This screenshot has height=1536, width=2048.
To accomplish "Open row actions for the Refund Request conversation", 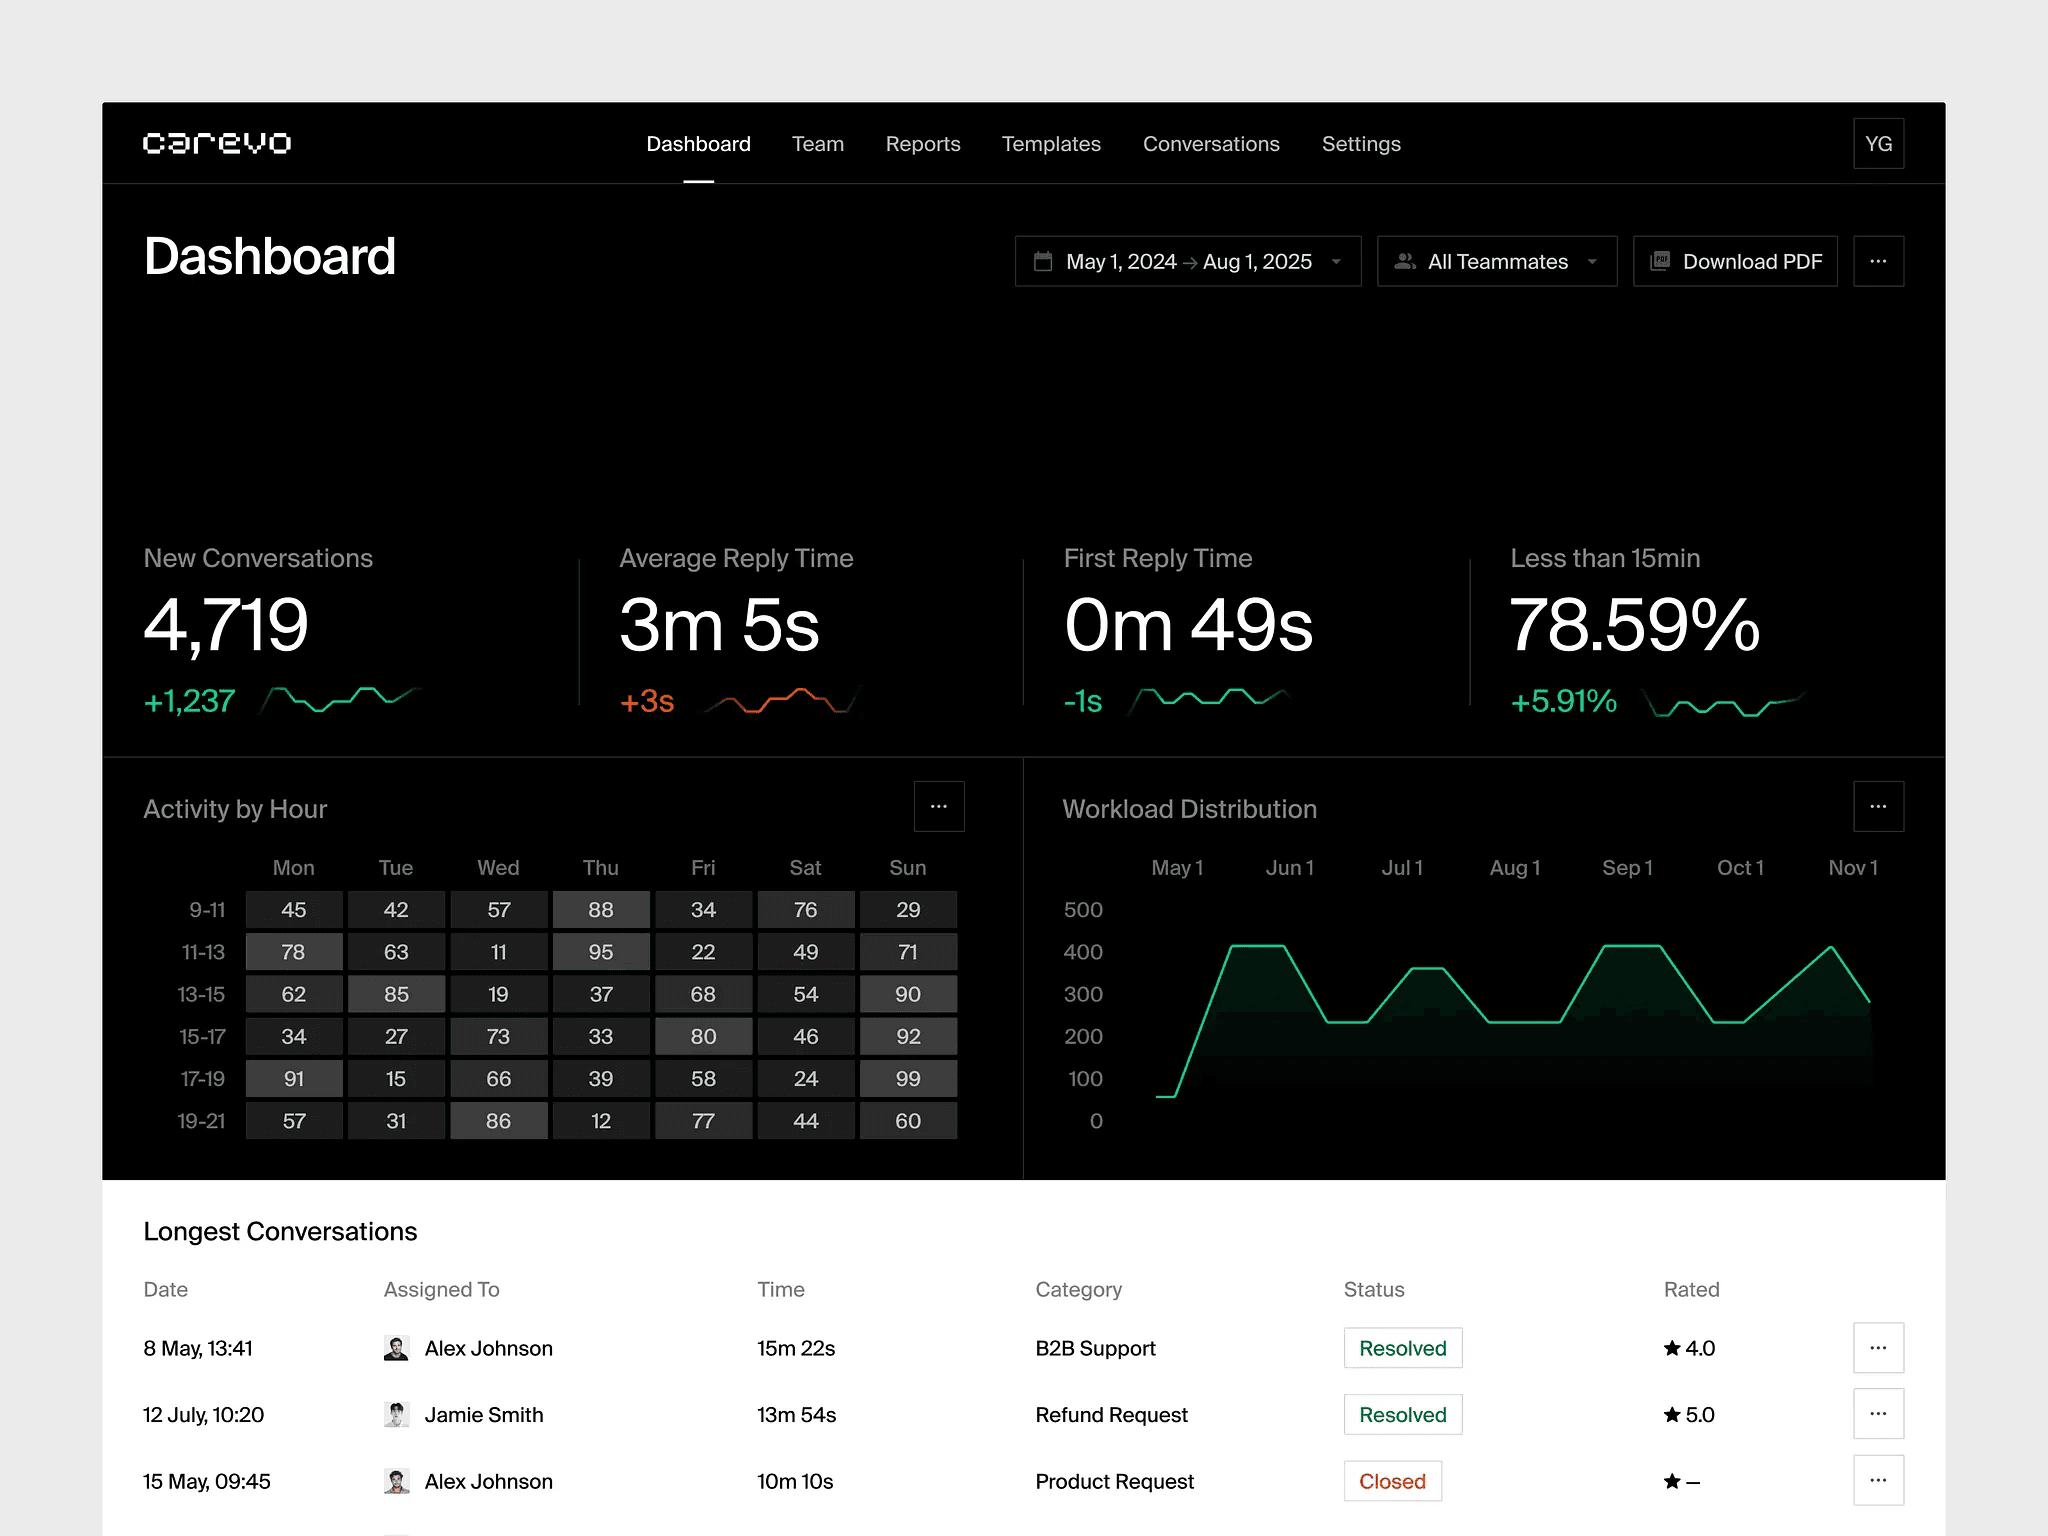I will pos(1877,1414).
